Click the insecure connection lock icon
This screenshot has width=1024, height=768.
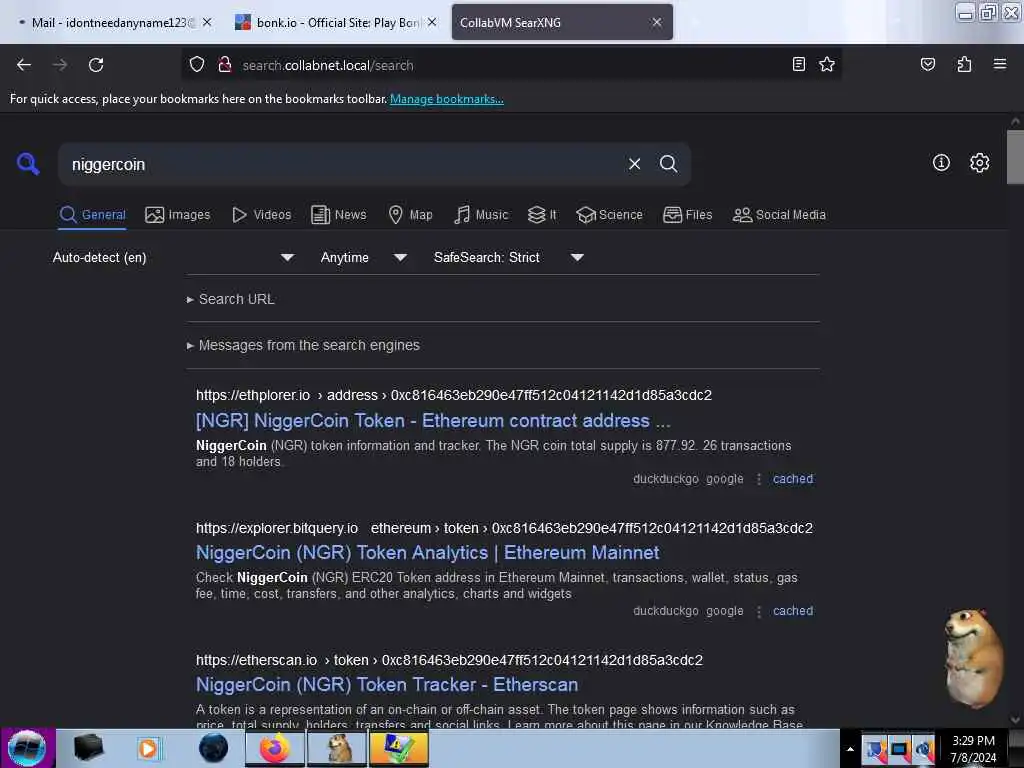(x=225, y=65)
